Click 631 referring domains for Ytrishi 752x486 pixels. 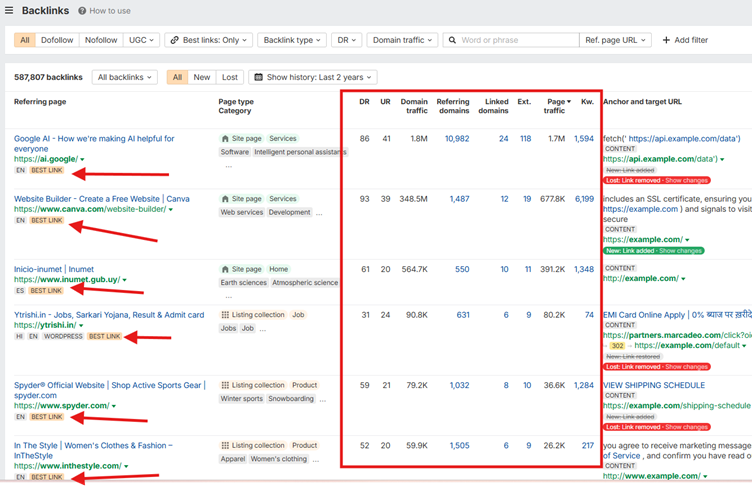463,315
